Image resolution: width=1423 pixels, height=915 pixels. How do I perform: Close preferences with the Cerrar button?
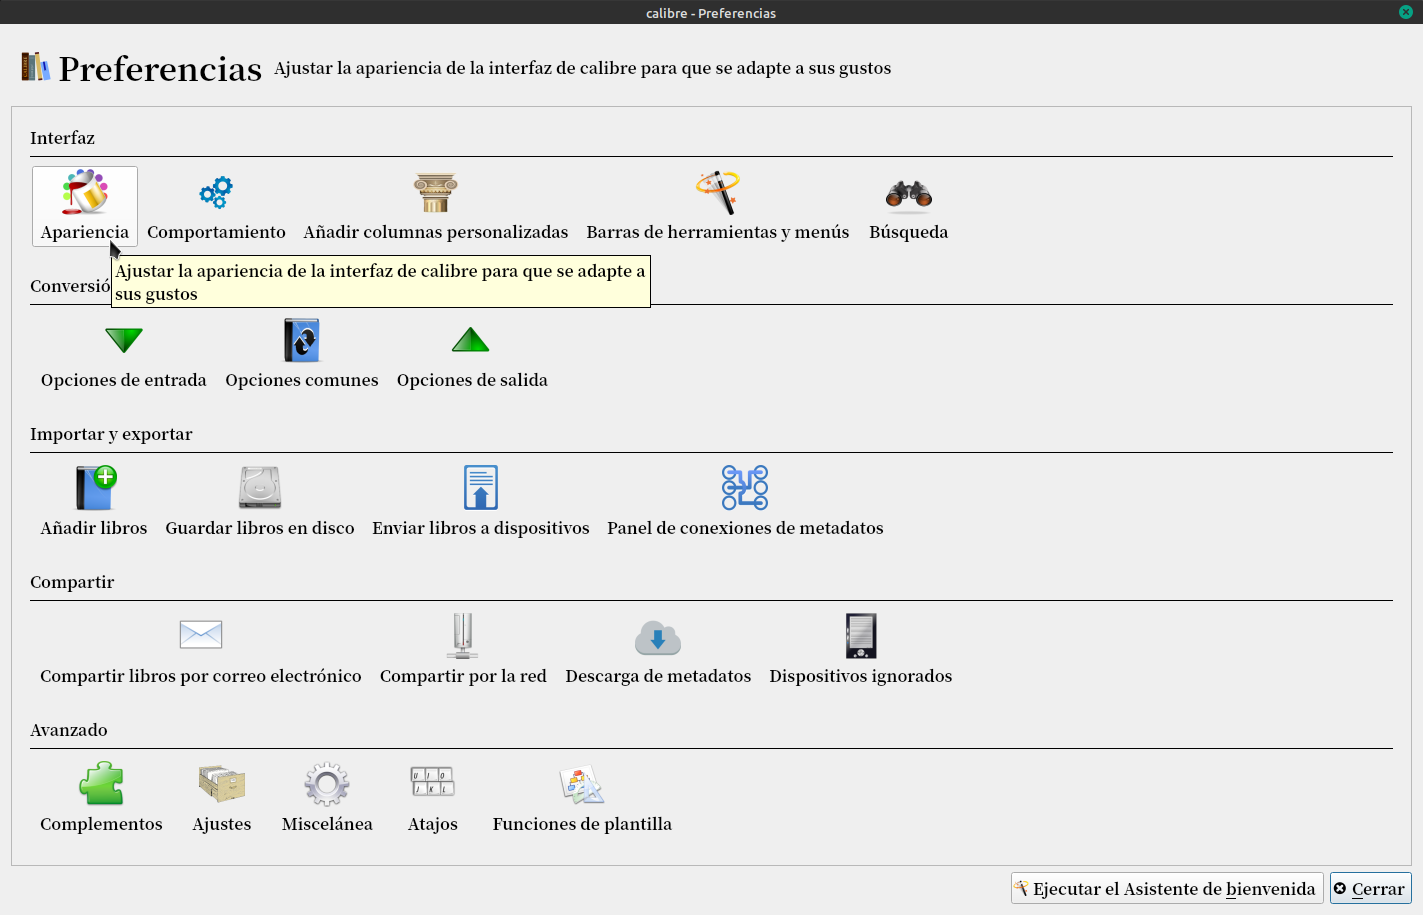(1370, 888)
